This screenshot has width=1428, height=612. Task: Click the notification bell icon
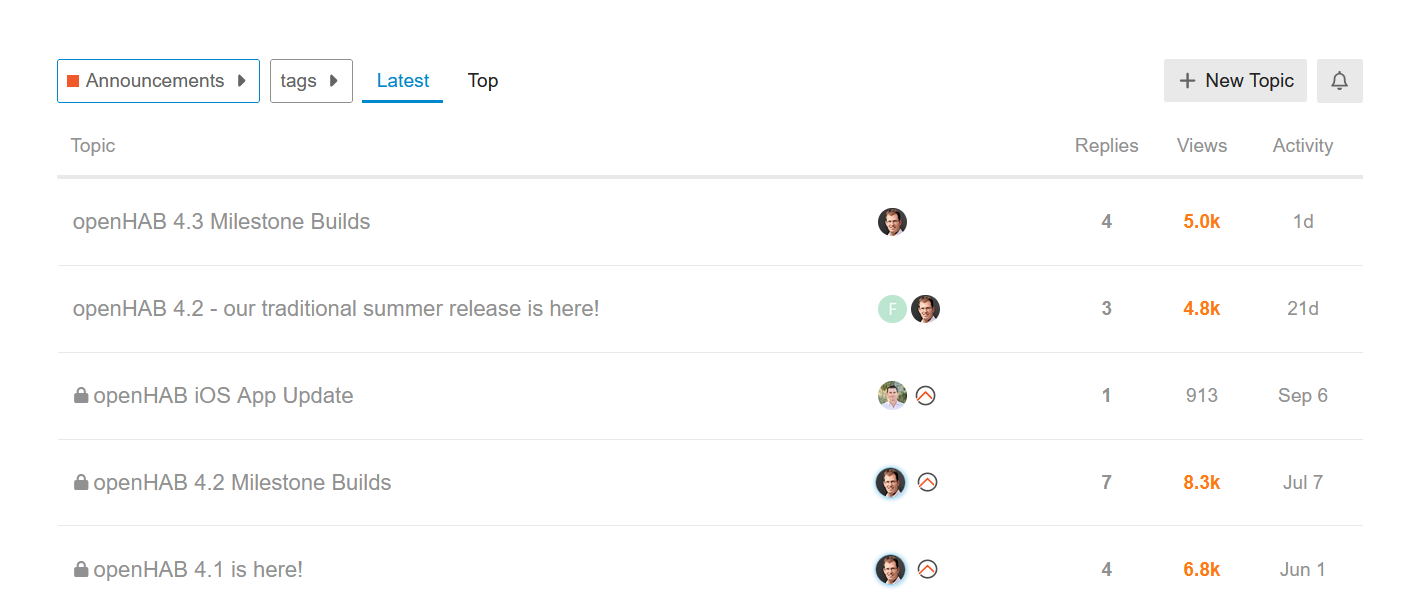pyautogui.click(x=1339, y=81)
